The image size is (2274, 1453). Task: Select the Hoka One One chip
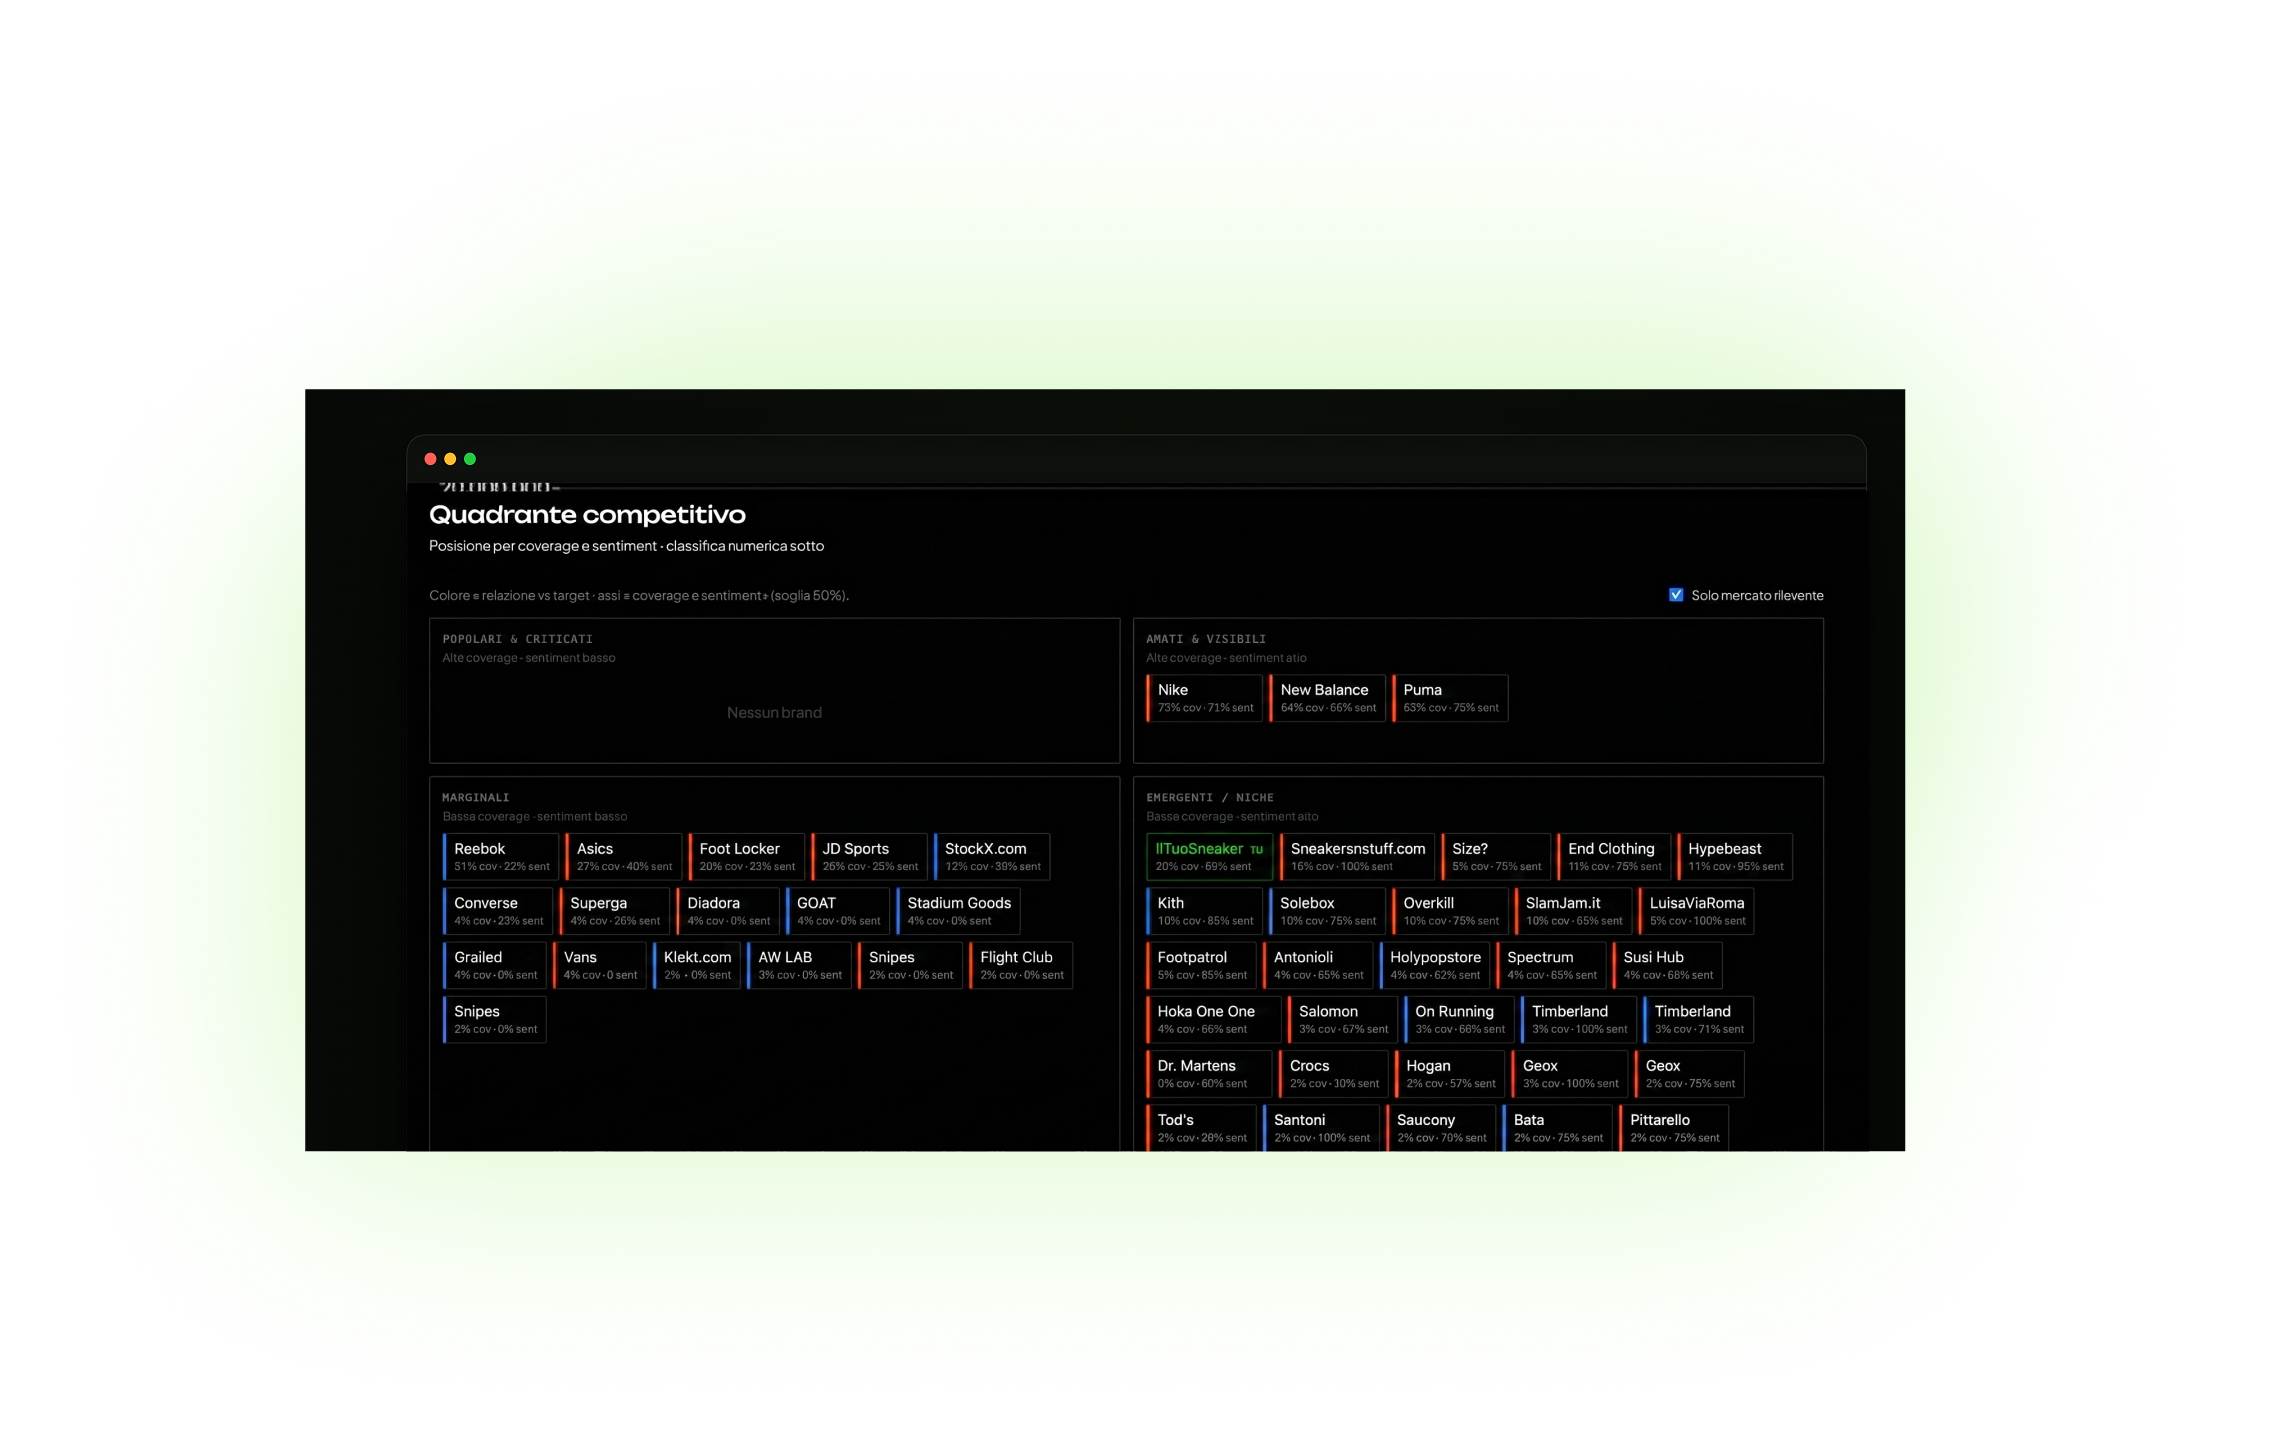click(1213, 1020)
